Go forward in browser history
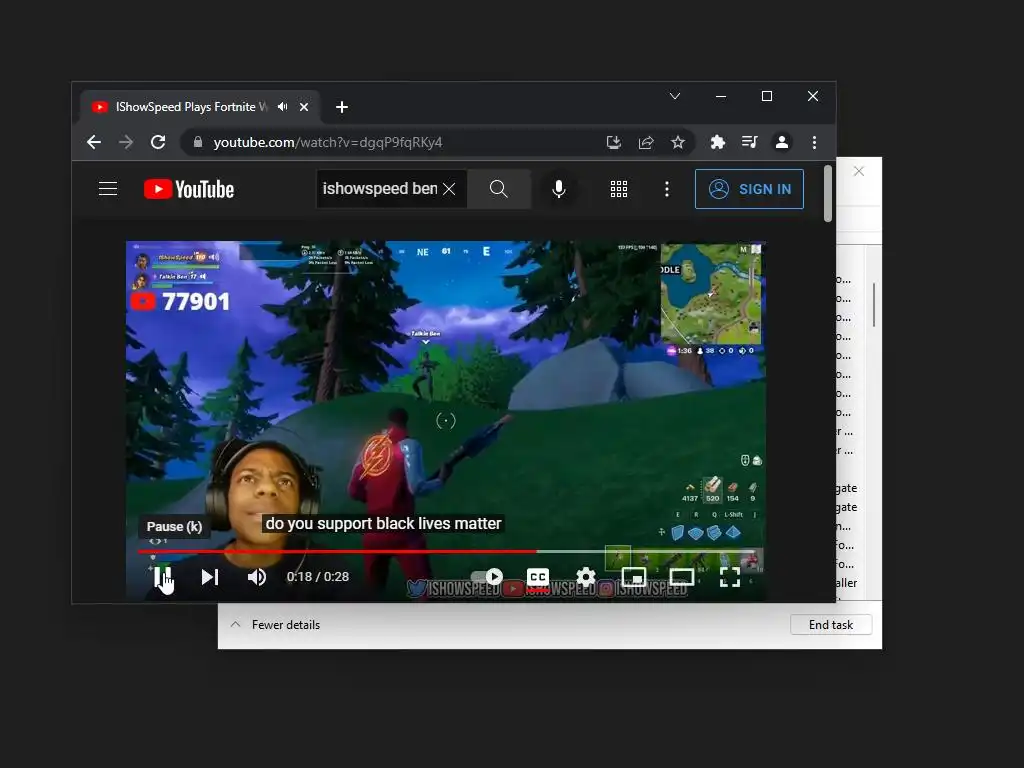 point(125,142)
